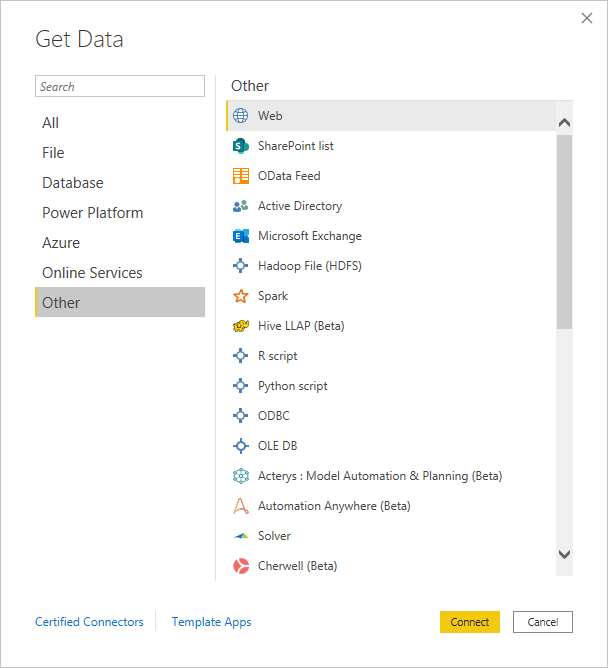Click the Active Directory people icon

tap(241, 206)
